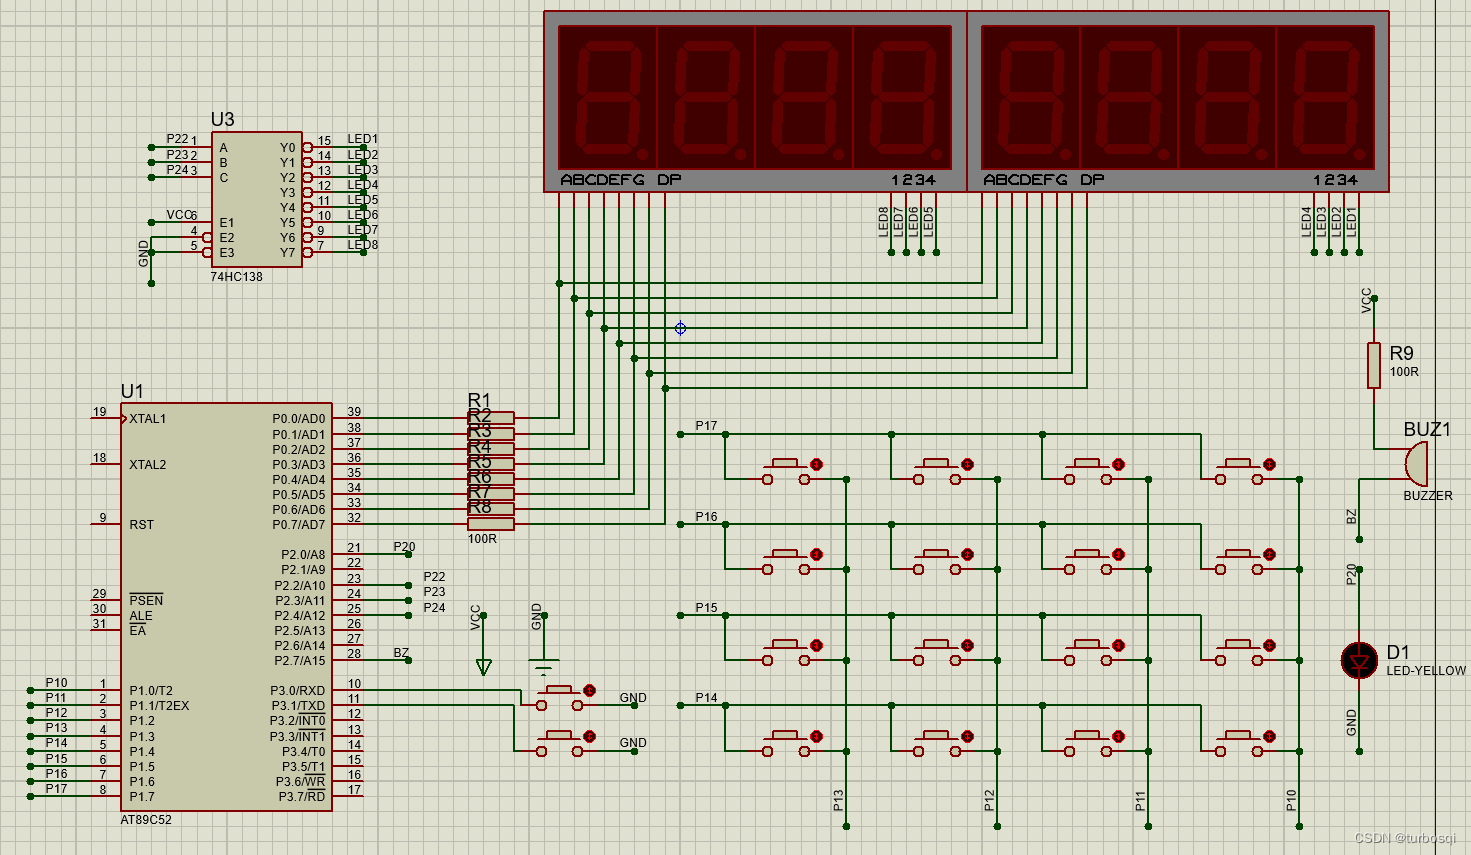
Task: Select keypad button at row P16, column P10
Action: point(1239,562)
